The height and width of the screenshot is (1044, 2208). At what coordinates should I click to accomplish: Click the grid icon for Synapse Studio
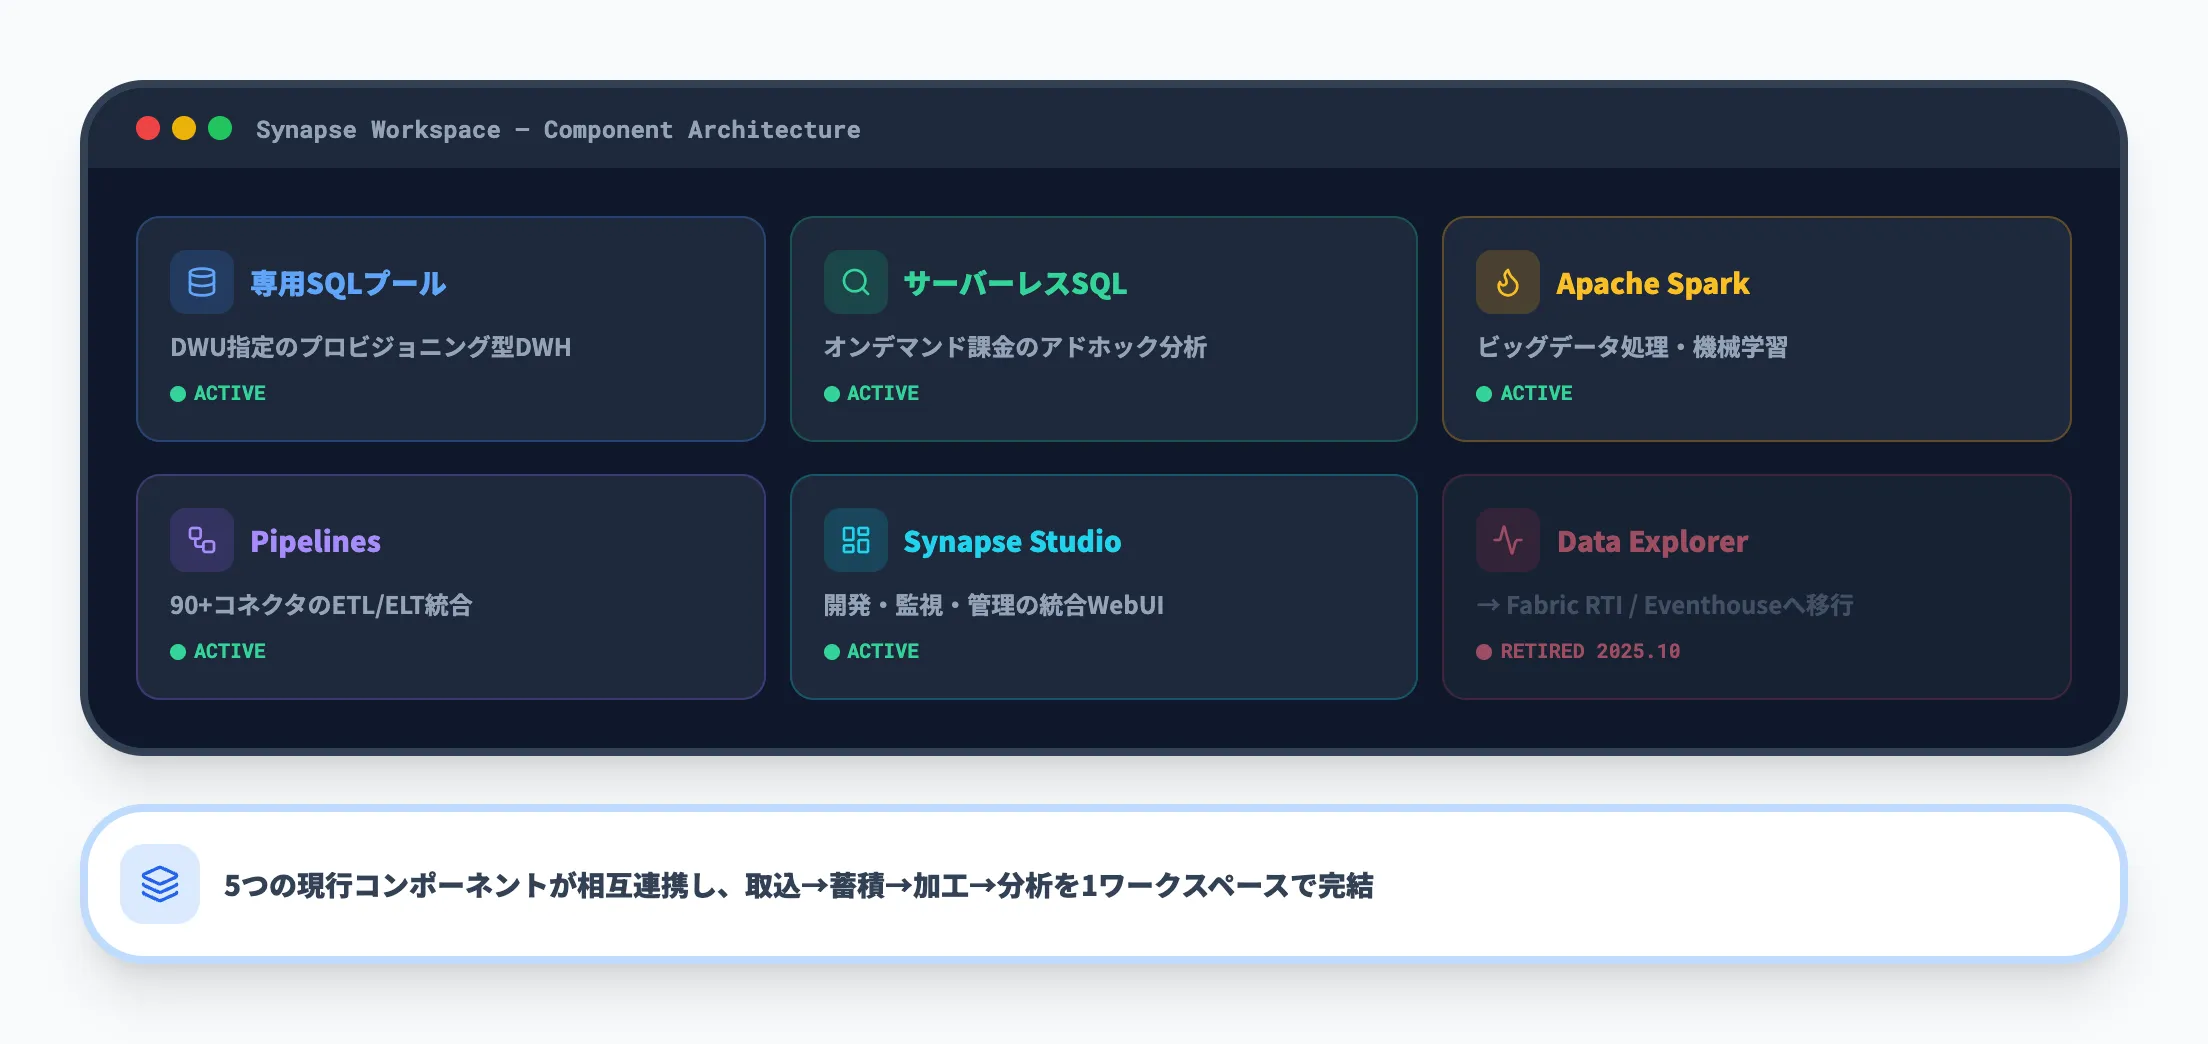(x=856, y=540)
